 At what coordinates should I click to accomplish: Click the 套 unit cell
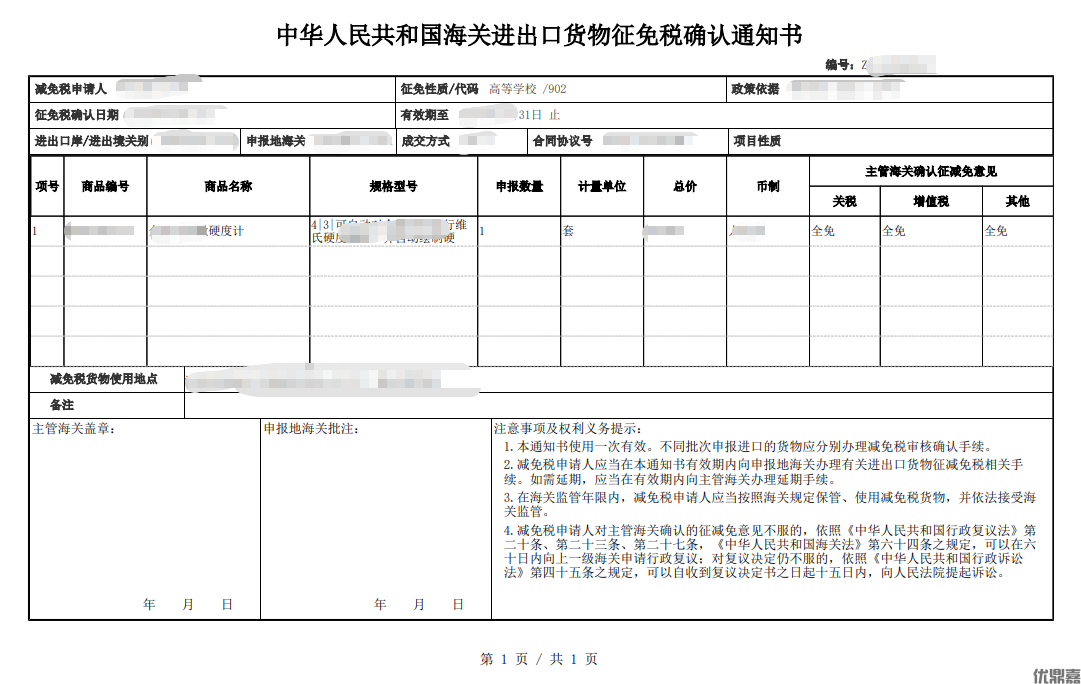point(568,231)
